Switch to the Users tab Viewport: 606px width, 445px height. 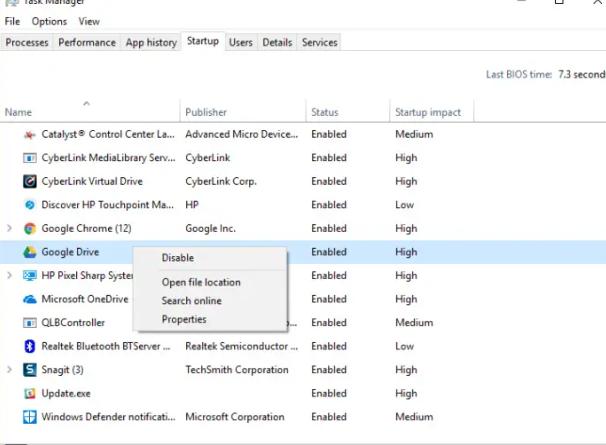click(240, 42)
